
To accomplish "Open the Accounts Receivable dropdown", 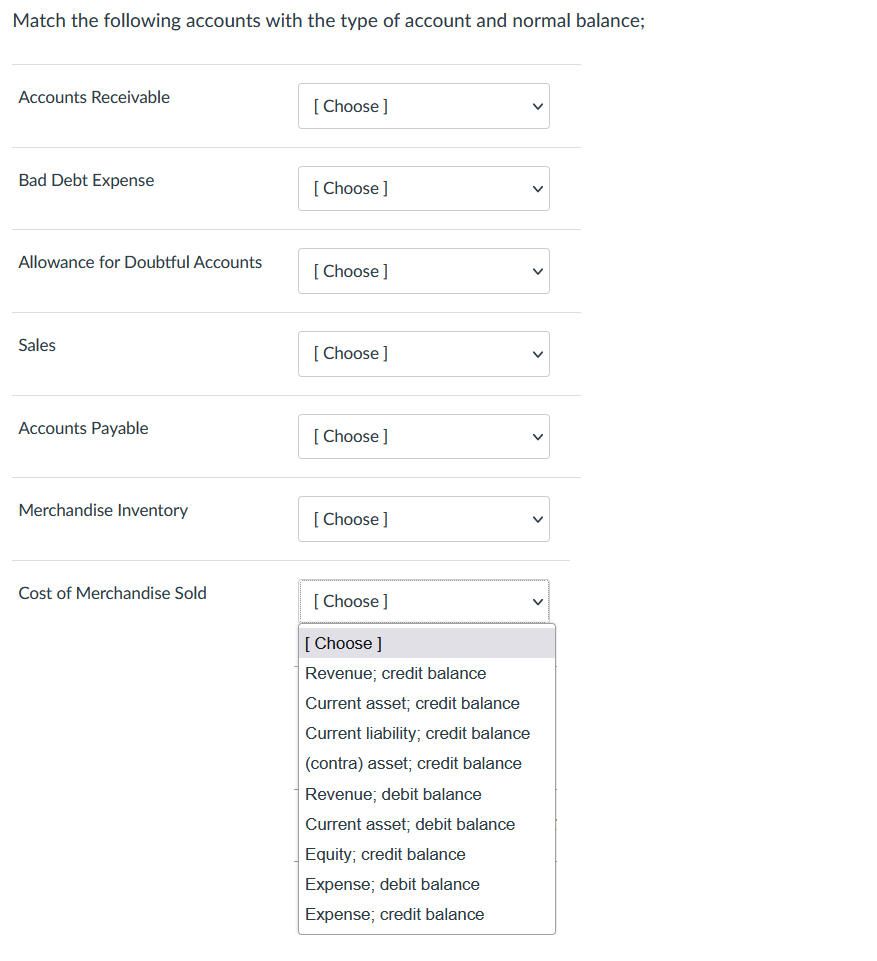I will [423, 106].
